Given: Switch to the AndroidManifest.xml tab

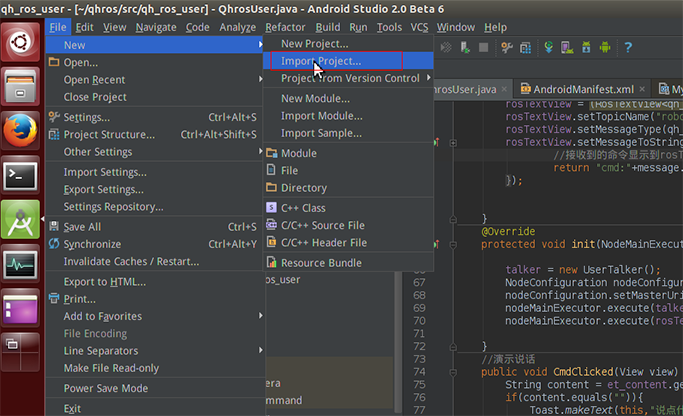Looking at the screenshot, I should [x=583, y=89].
